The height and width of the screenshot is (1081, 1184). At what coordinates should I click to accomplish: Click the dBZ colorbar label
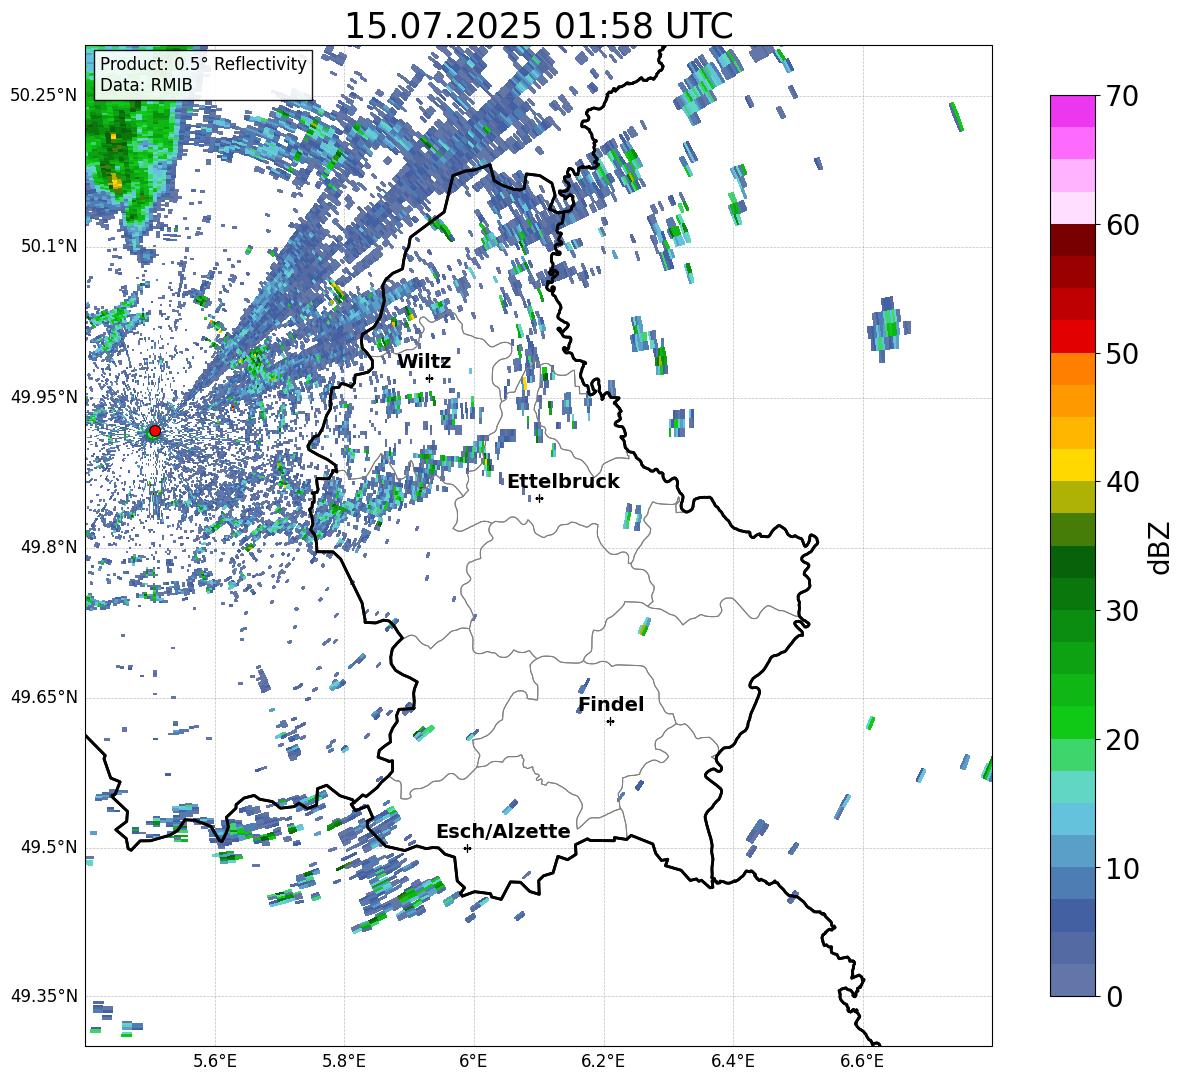[1161, 547]
